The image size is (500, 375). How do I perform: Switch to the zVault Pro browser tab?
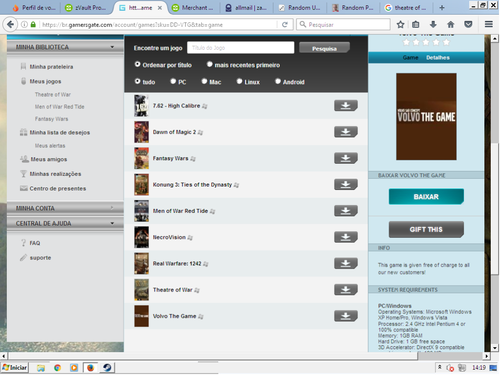[x=86, y=8]
